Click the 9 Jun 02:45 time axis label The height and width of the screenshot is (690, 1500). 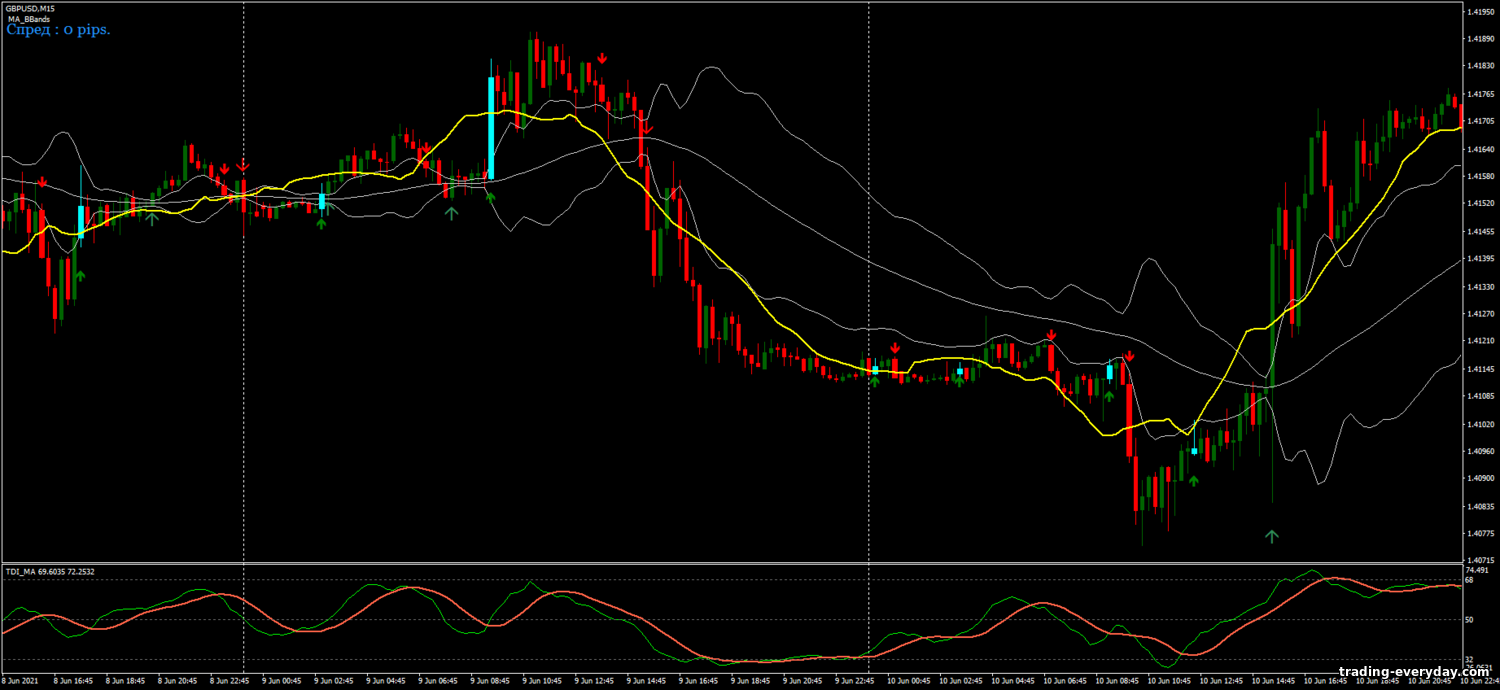[x=333, y=682]
